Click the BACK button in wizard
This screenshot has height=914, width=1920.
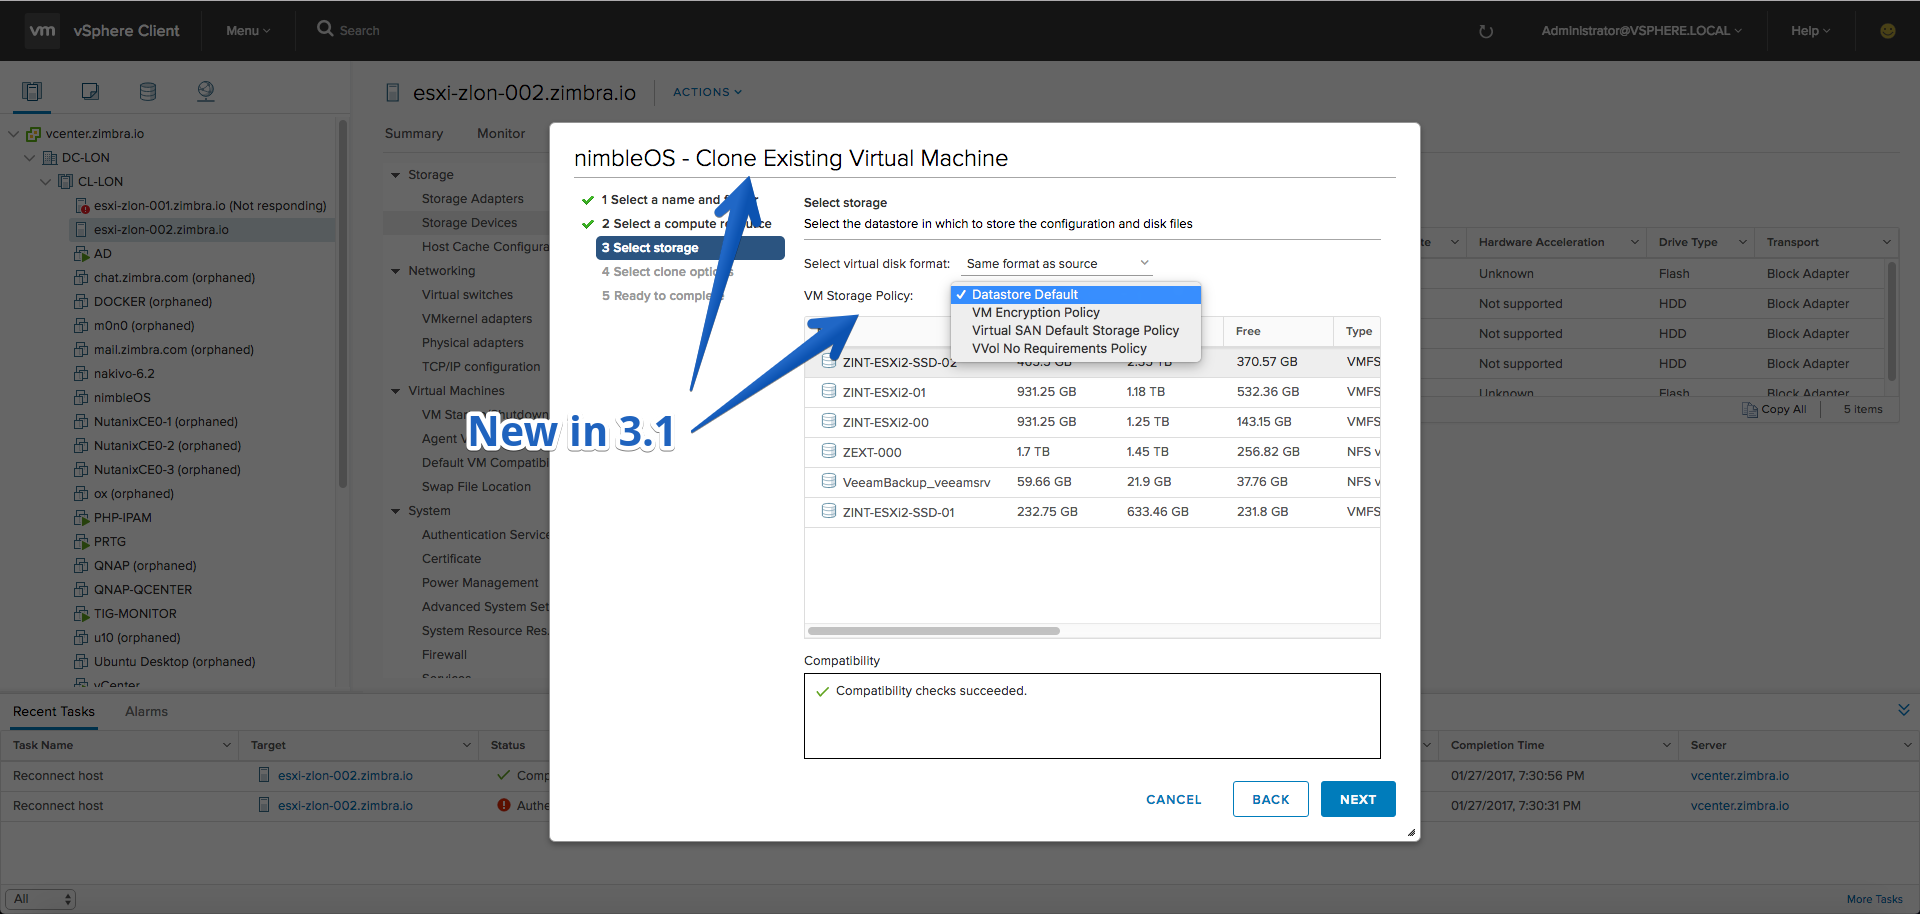1271,799
